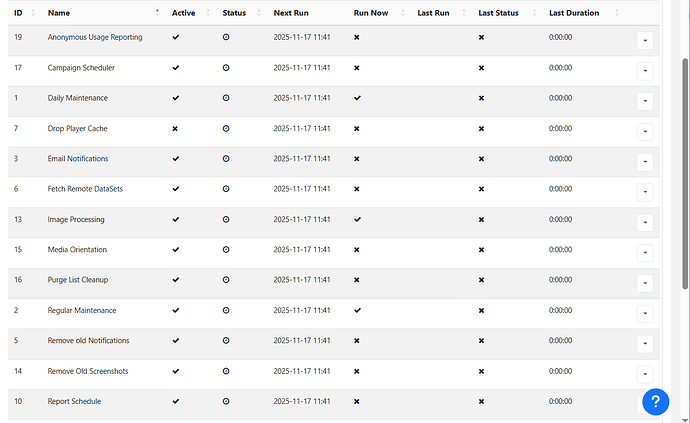690x423 pixels.
Task: Click Last Status cross for Report Schedule
Action: (482, 402)
